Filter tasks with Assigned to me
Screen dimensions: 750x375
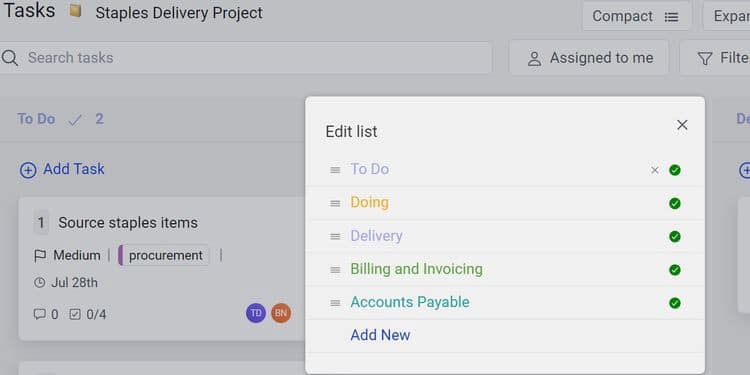tap(589, 58)
